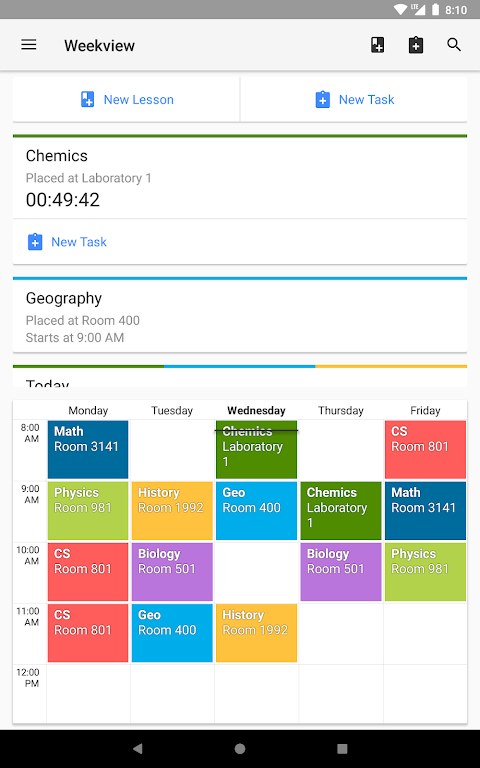Open Tuesday History Room 1992 lesson block
The width and height of the screenshot is (480, 768).
click(x=172, y=510)
